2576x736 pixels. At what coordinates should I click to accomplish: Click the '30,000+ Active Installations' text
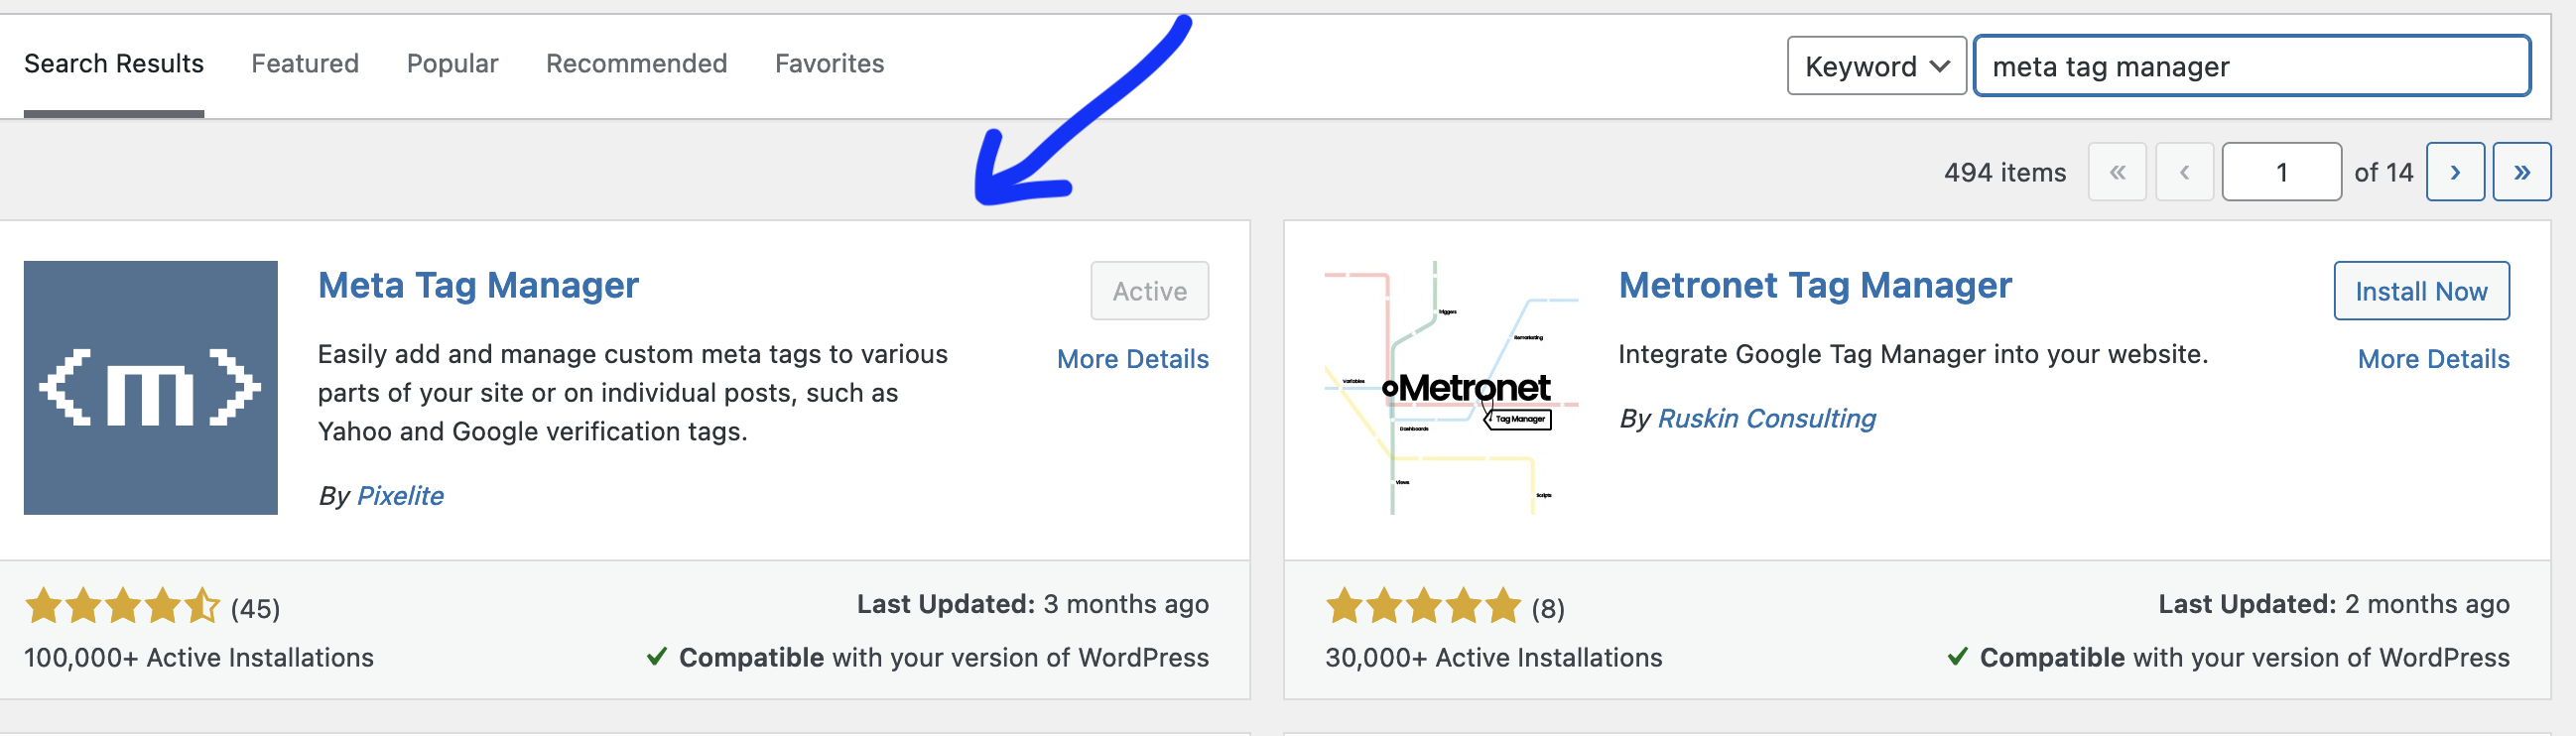[x=1494, y=658]
